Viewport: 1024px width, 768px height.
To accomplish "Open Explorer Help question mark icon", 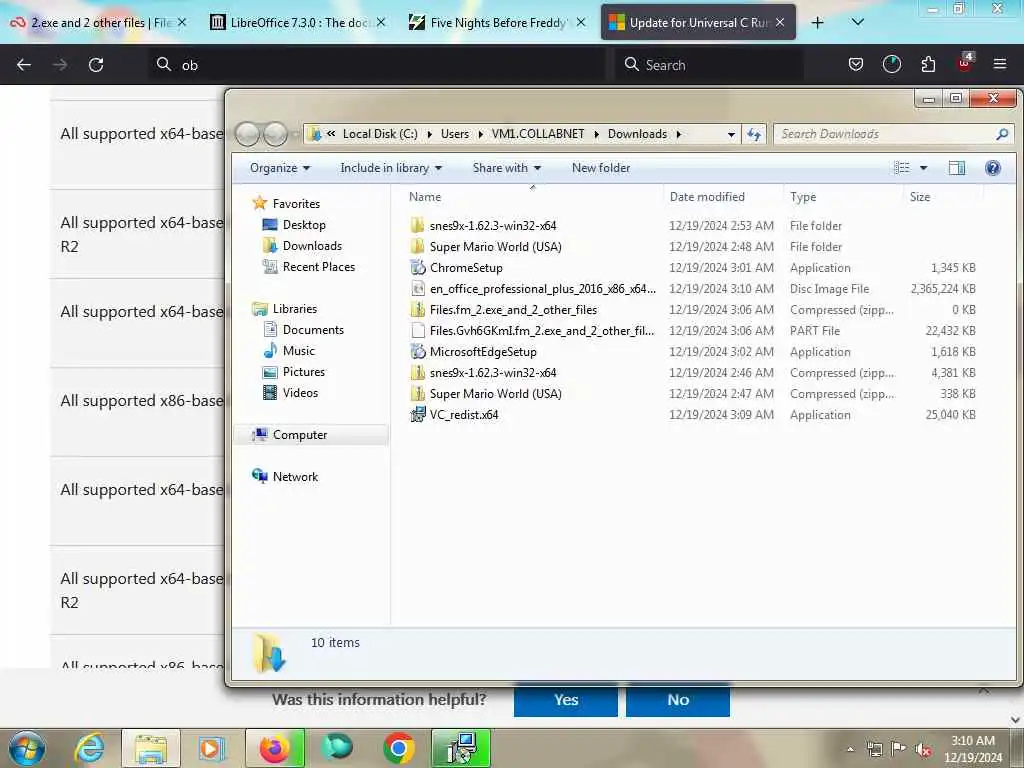I will point(993,168).
